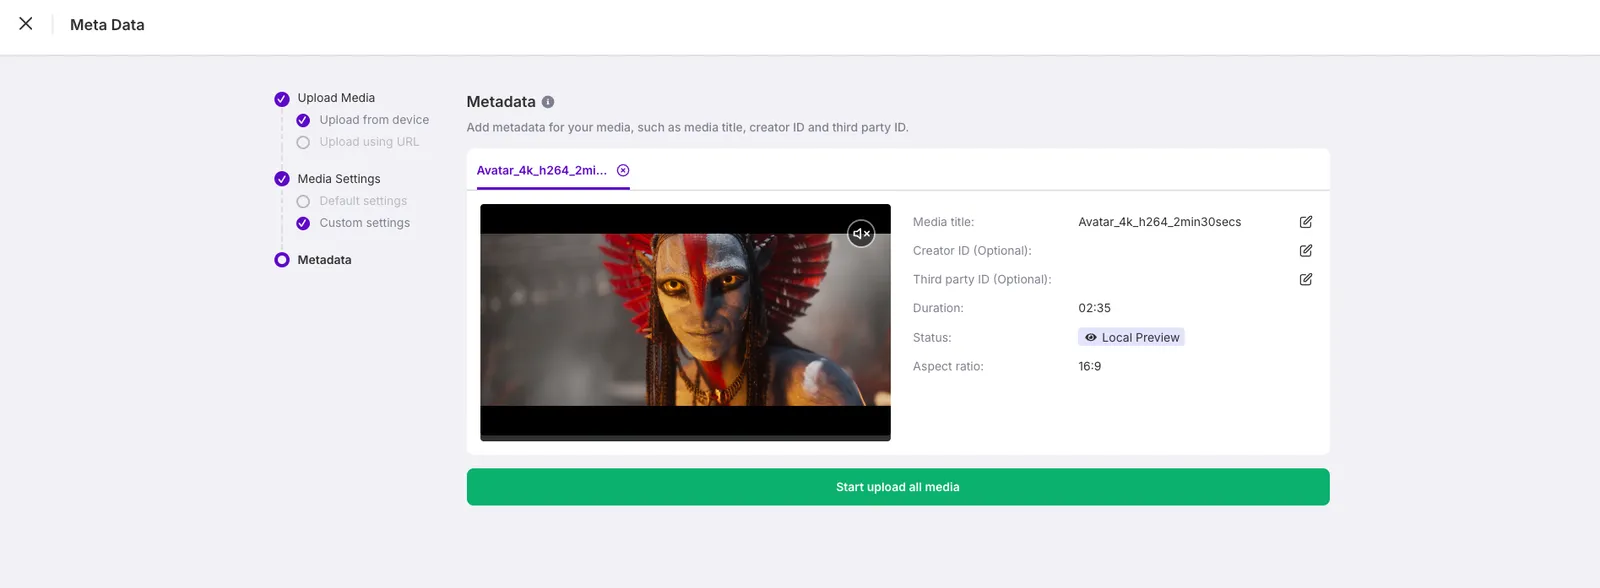The width and height of the screenshot is (1600, 588).
Task: Click the Media title: label
Action: [x=943, y=222]
